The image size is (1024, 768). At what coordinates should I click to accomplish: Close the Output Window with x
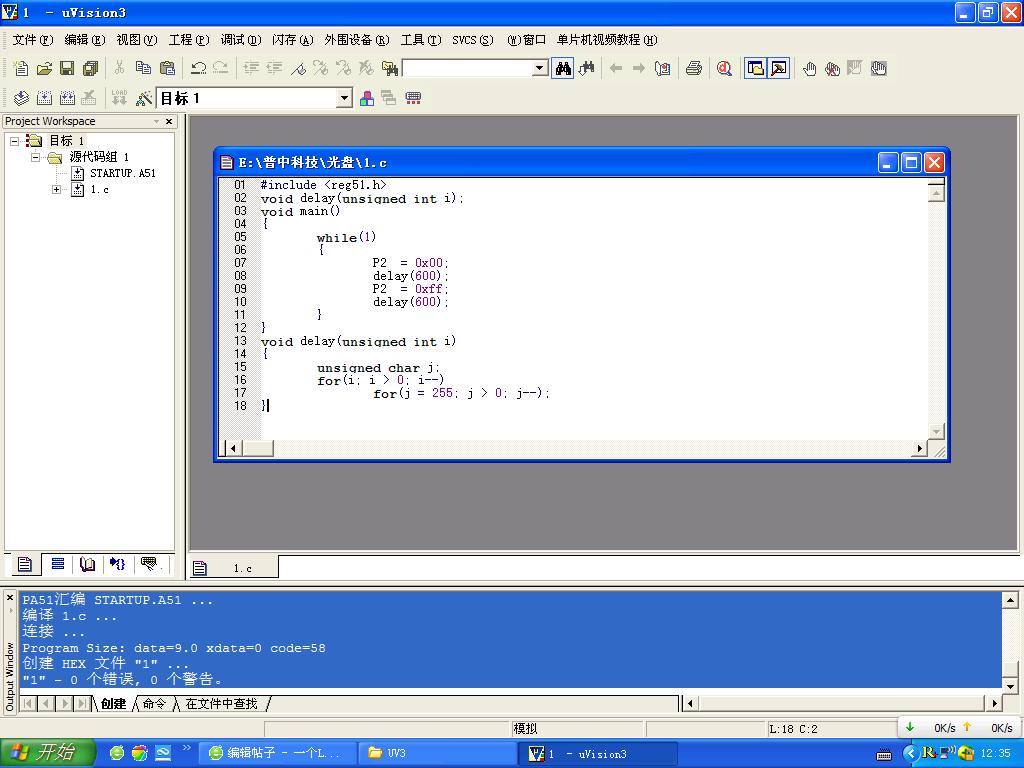pos(10,598)
